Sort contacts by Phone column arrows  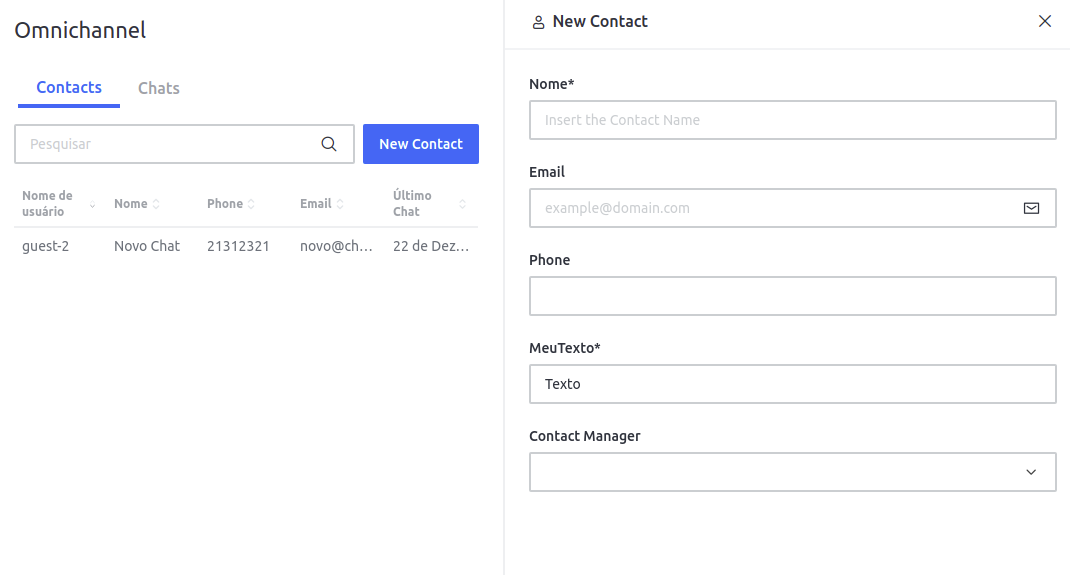(x=251, y=204)
